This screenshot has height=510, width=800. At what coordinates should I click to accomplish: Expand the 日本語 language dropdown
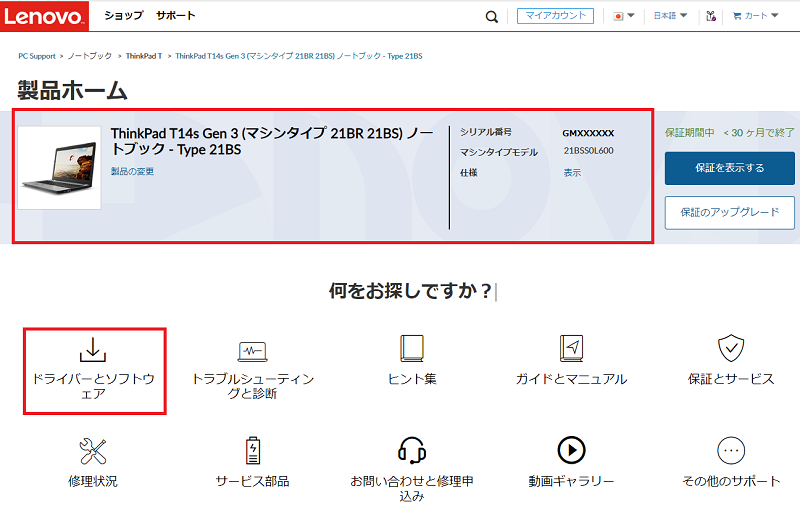pyautogui.click(x=670, y=16)
